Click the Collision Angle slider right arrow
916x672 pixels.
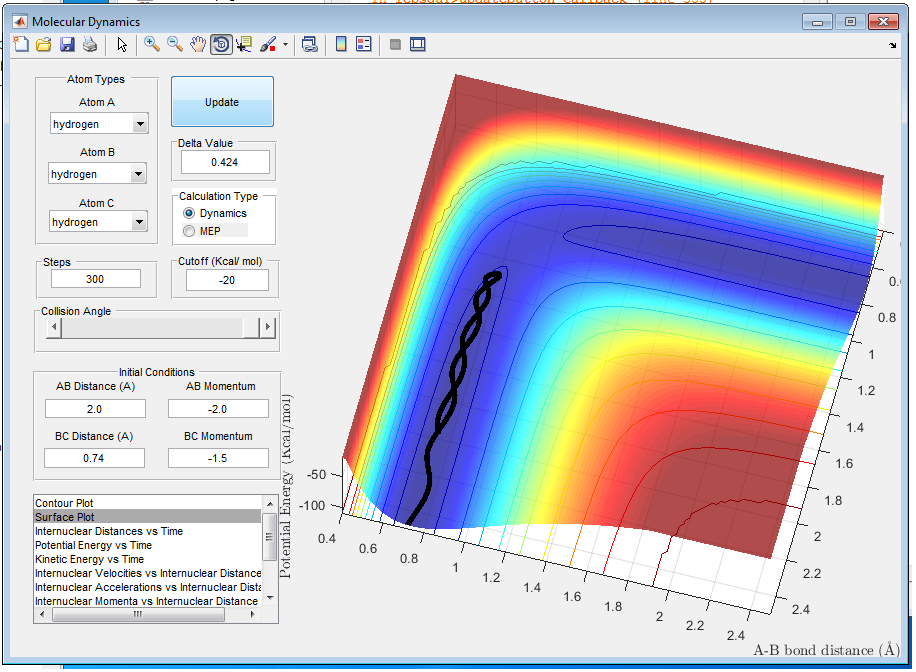click(267, 328)
